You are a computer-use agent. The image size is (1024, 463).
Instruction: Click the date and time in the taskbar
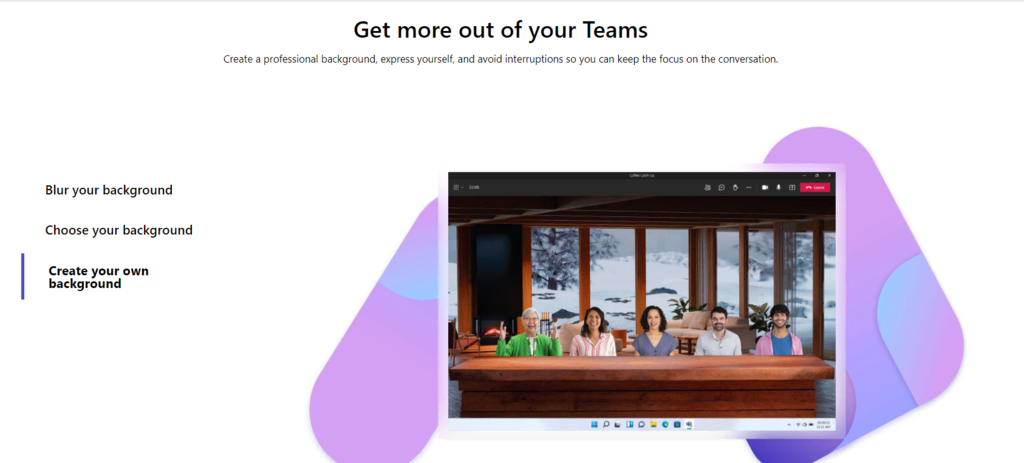click(823, 424)
